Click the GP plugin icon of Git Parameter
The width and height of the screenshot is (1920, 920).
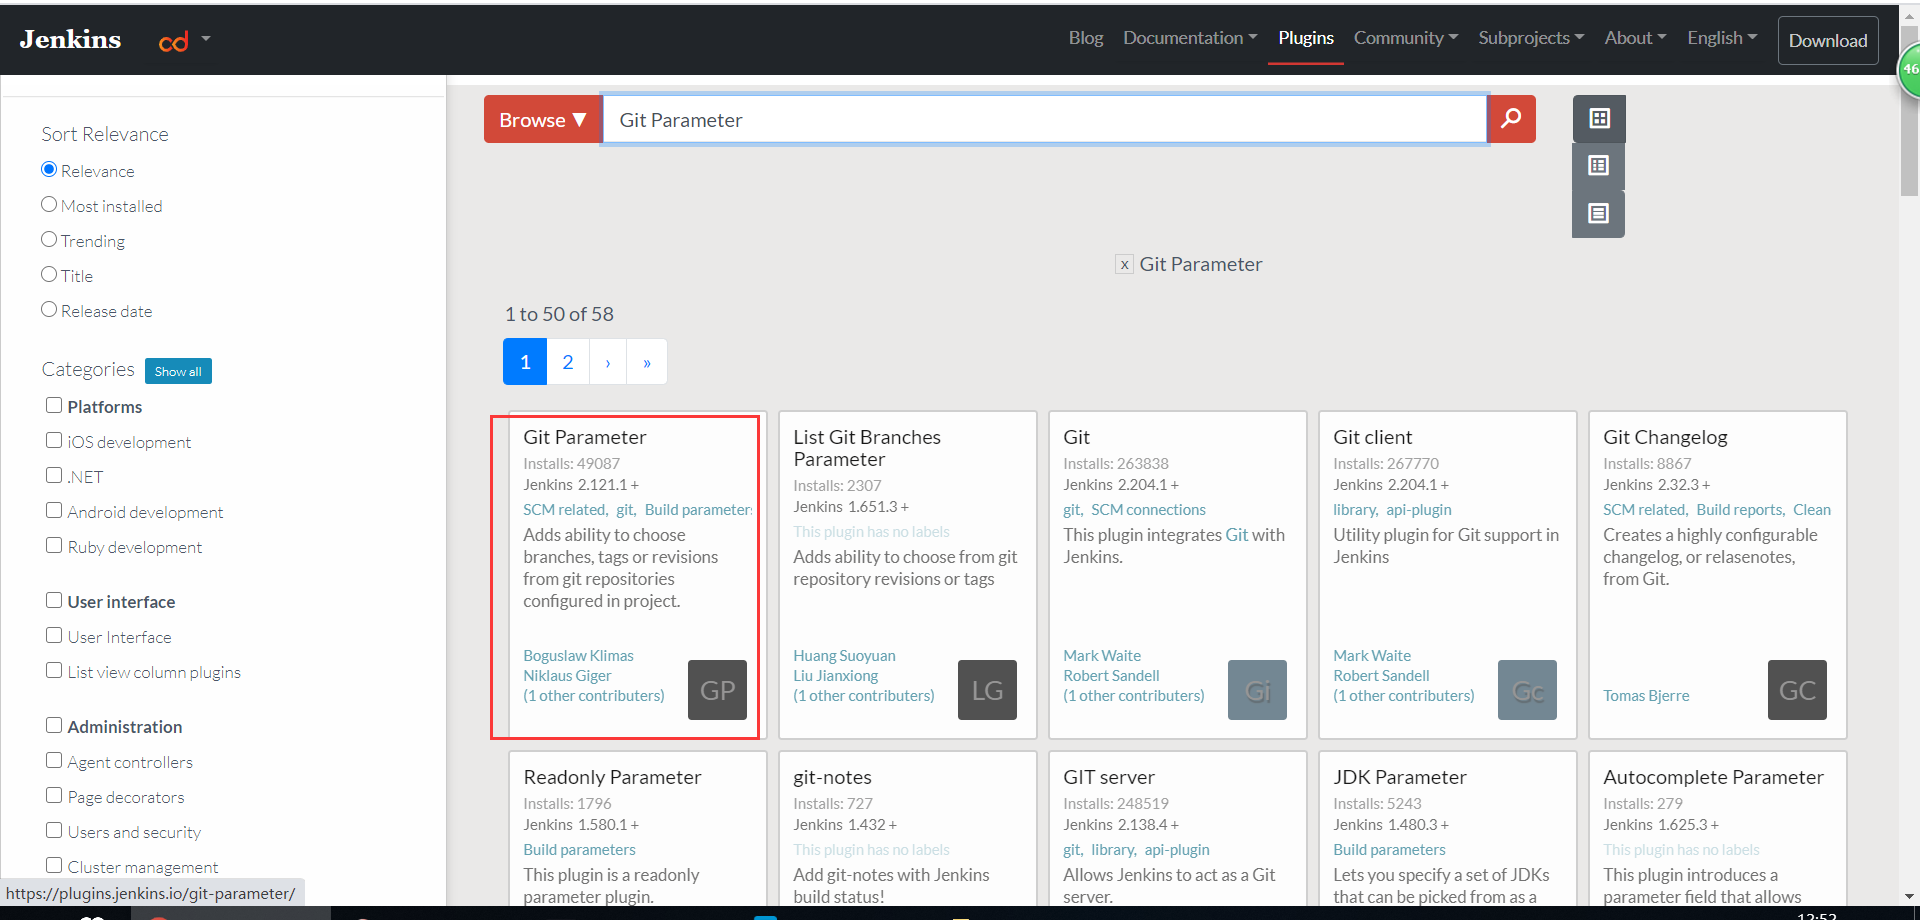(717, 690)
